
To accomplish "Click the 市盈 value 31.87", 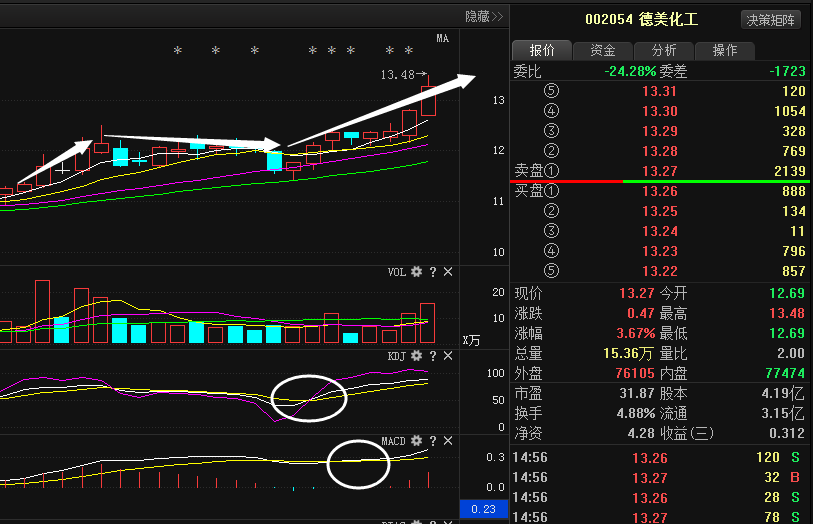I will tap(637, 393).
